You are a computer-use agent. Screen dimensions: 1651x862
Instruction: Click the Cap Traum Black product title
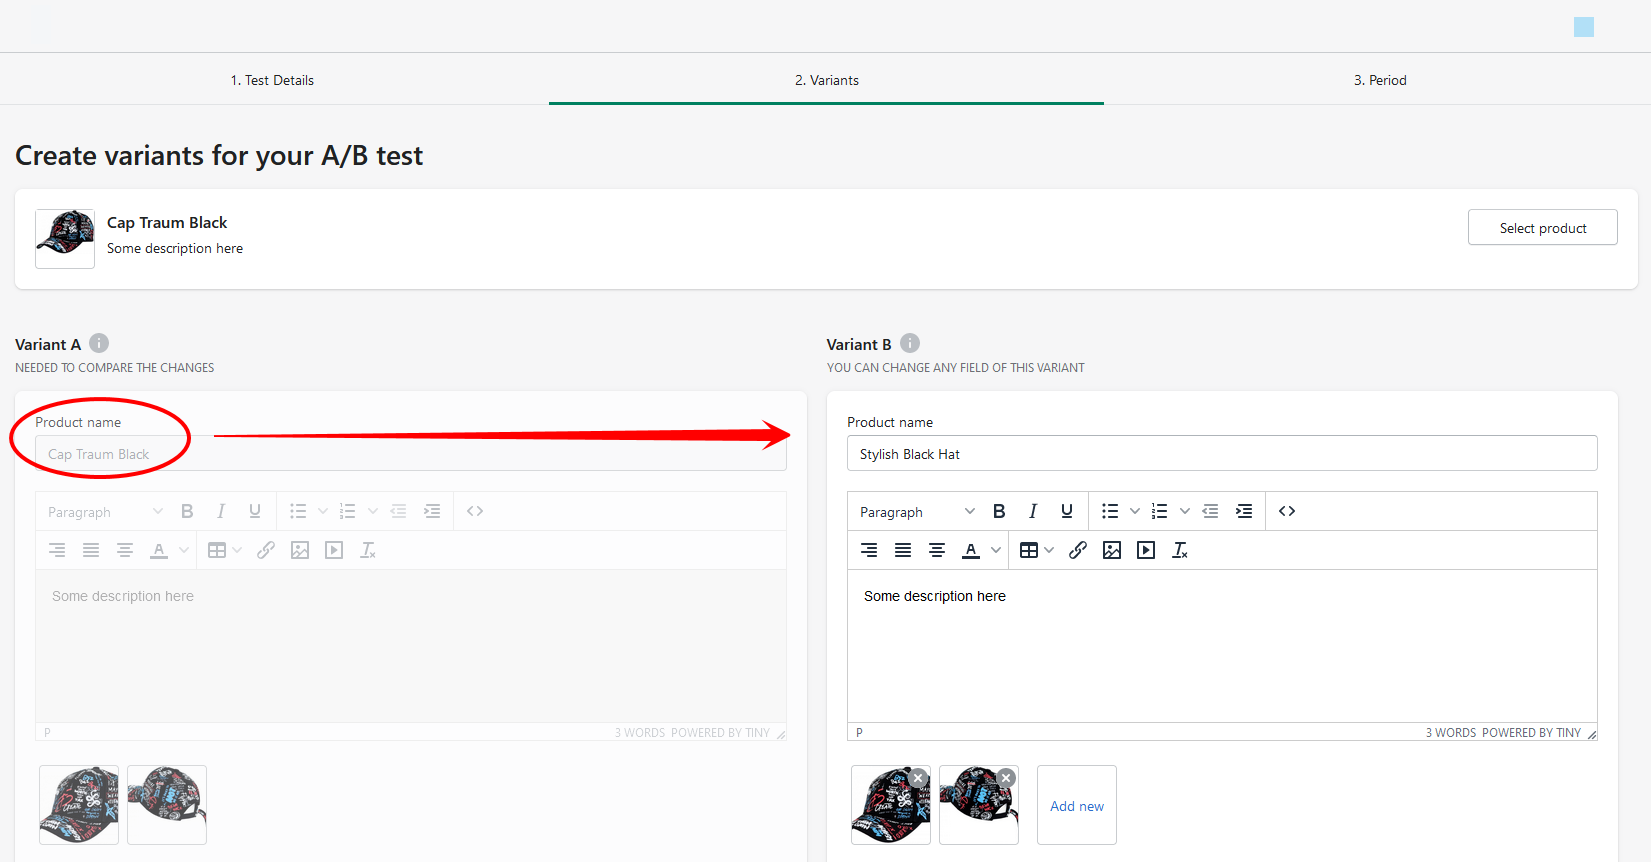(167, 222)
